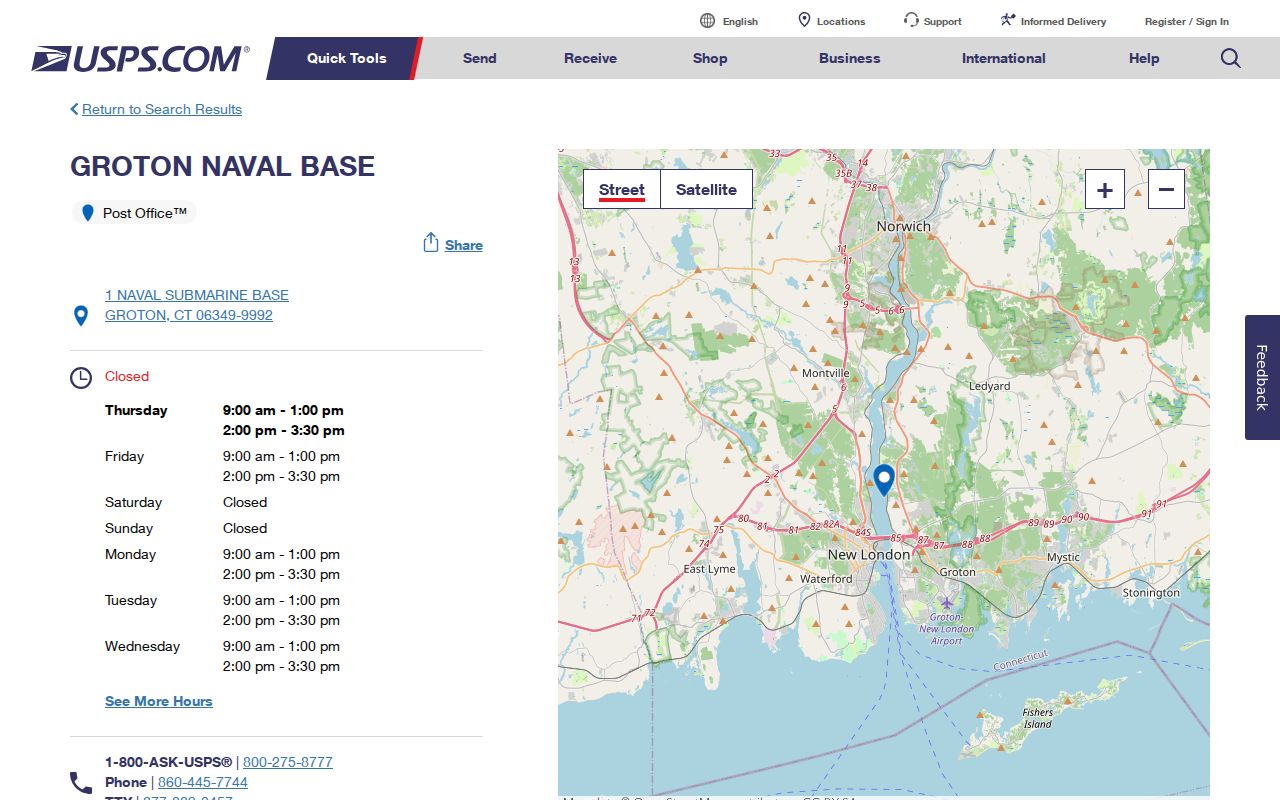Click the Support headset icon
Image resolution: width=1280 pixels, height=800 pixels.
coord(911,20)
